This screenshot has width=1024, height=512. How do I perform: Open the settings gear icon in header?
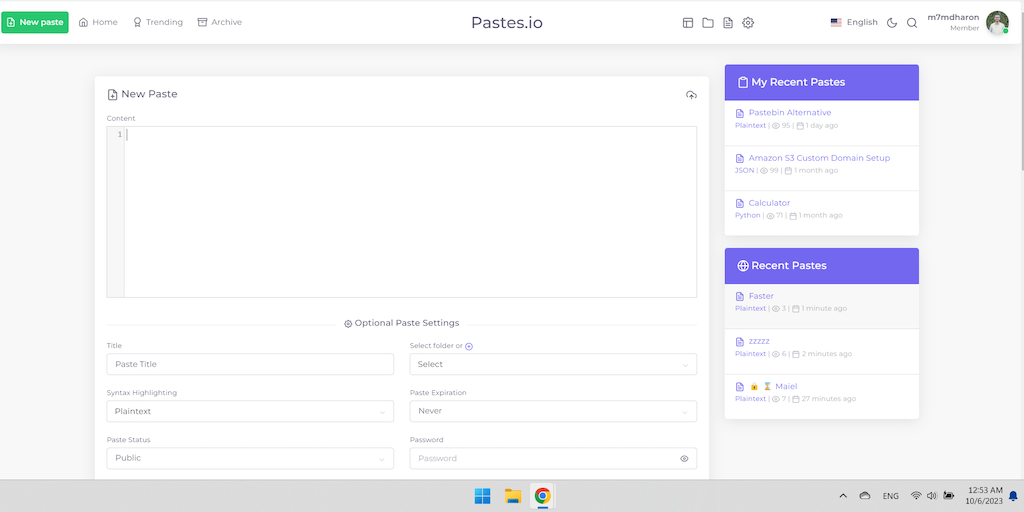click(748, 22)
